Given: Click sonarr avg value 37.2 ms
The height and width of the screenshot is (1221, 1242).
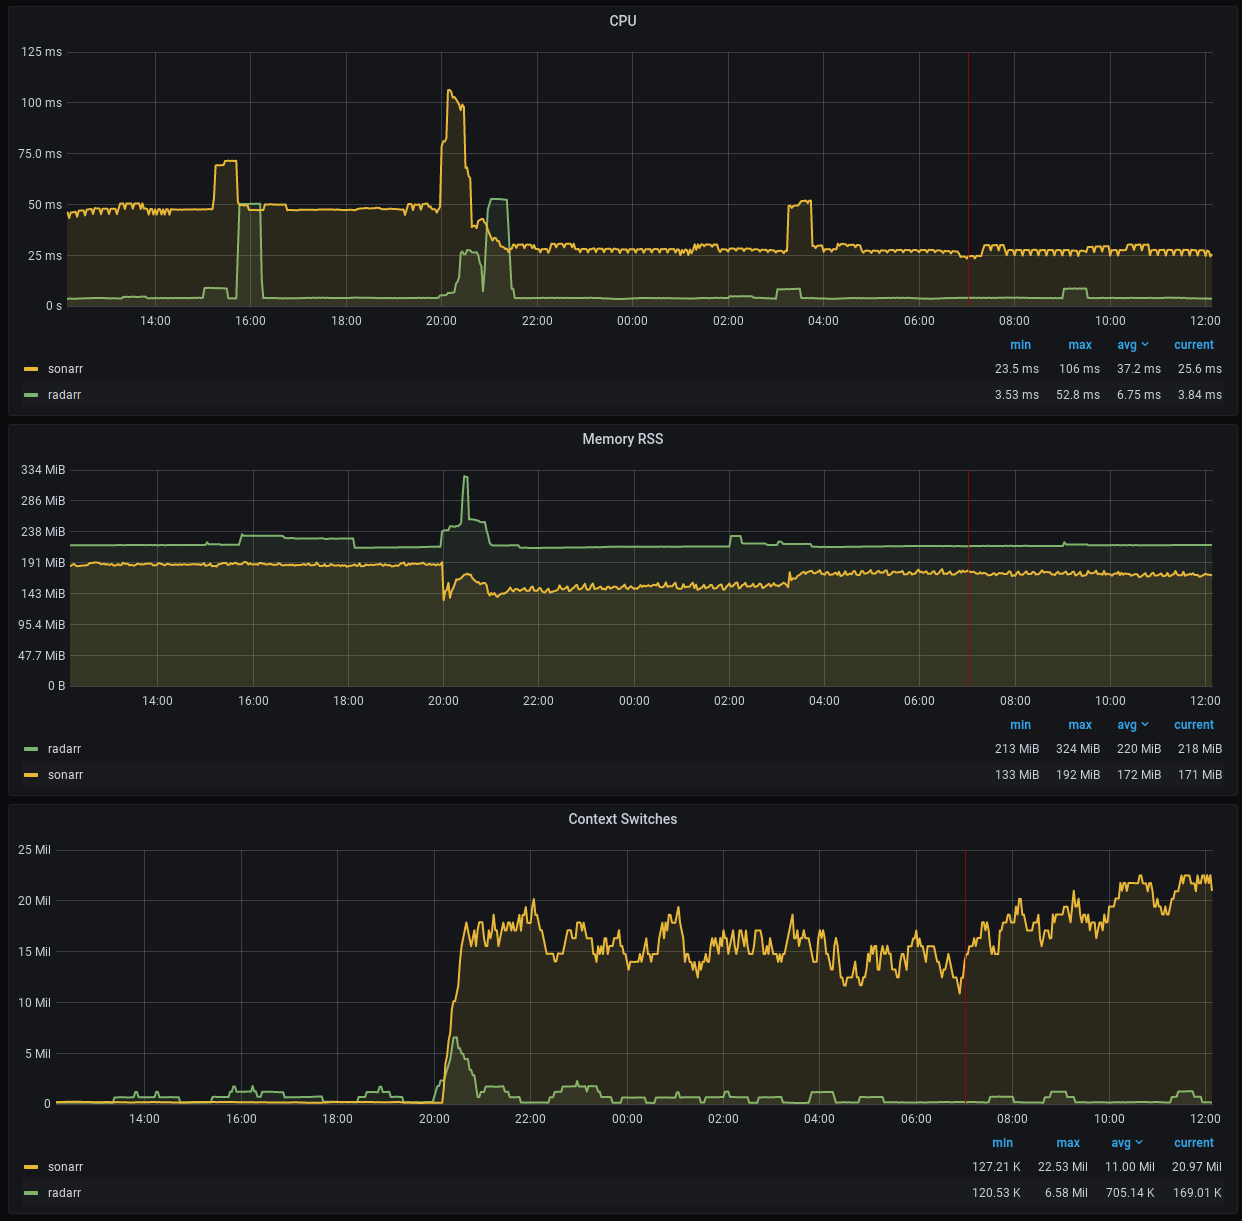Looking at the screenshot, I should pyautogui.click(x=1139, y=369).
